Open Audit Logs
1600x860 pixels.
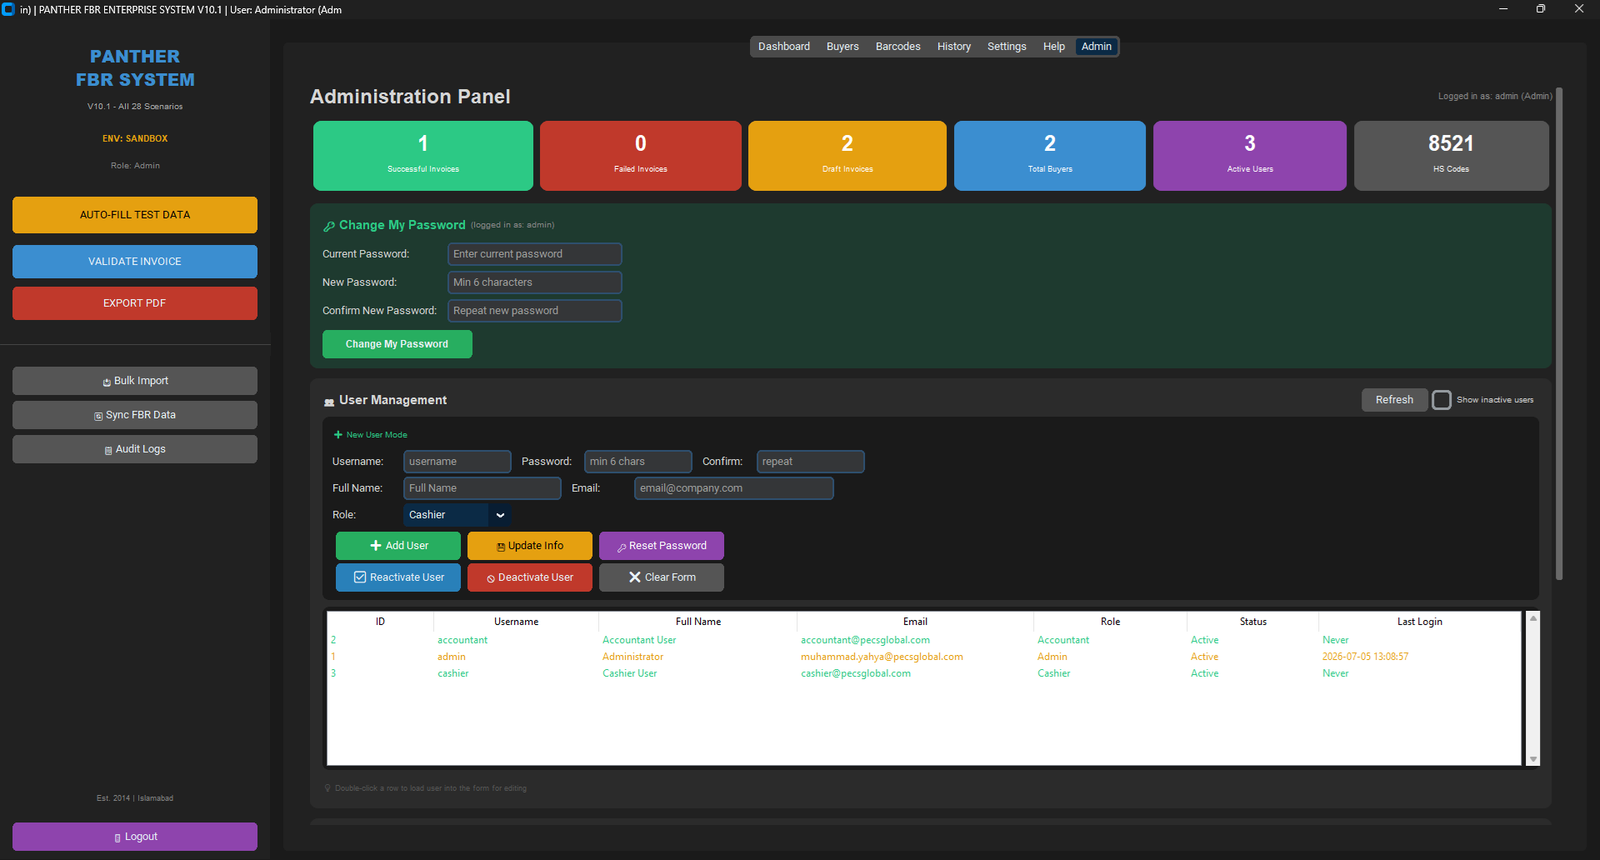point(135,449)
